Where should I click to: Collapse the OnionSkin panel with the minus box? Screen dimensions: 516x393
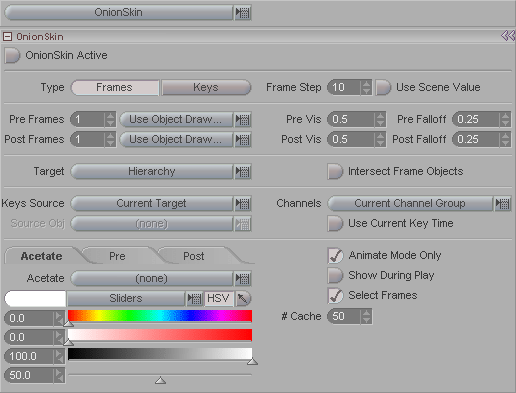click(7, 36)
